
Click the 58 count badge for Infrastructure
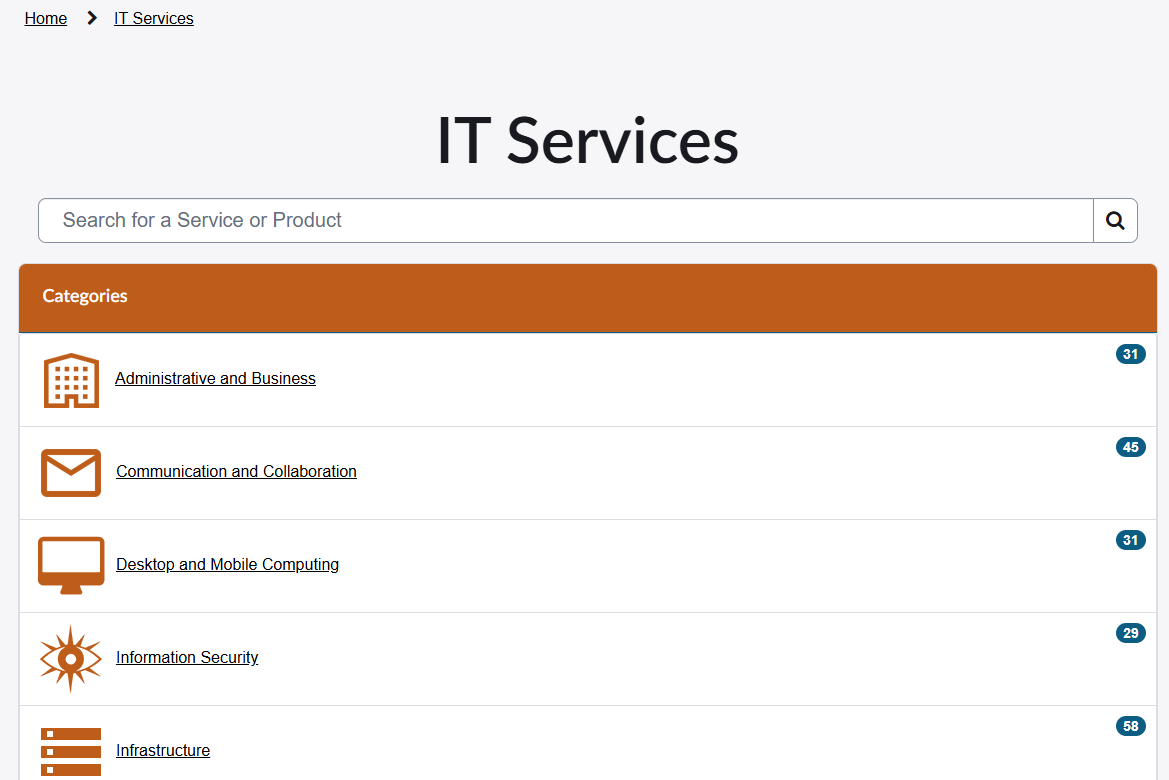(1130, 726)
